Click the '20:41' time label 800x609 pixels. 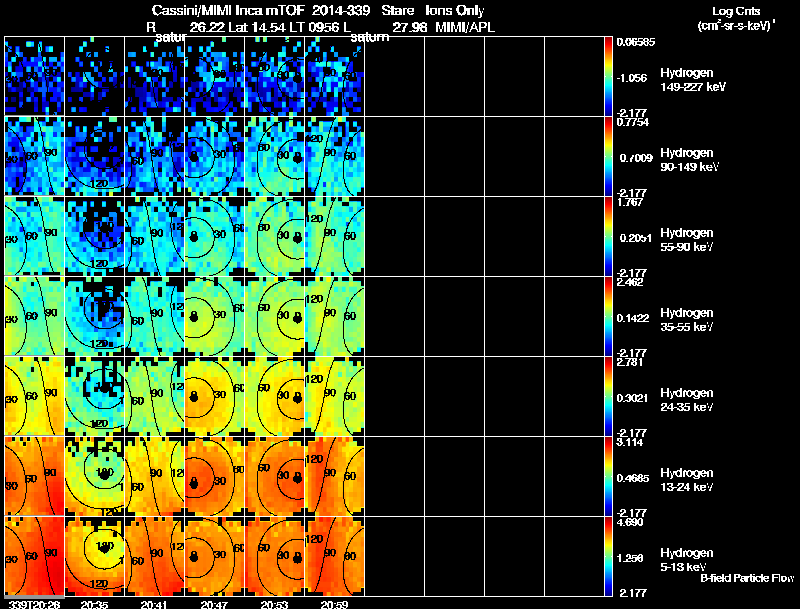[155, 604]
